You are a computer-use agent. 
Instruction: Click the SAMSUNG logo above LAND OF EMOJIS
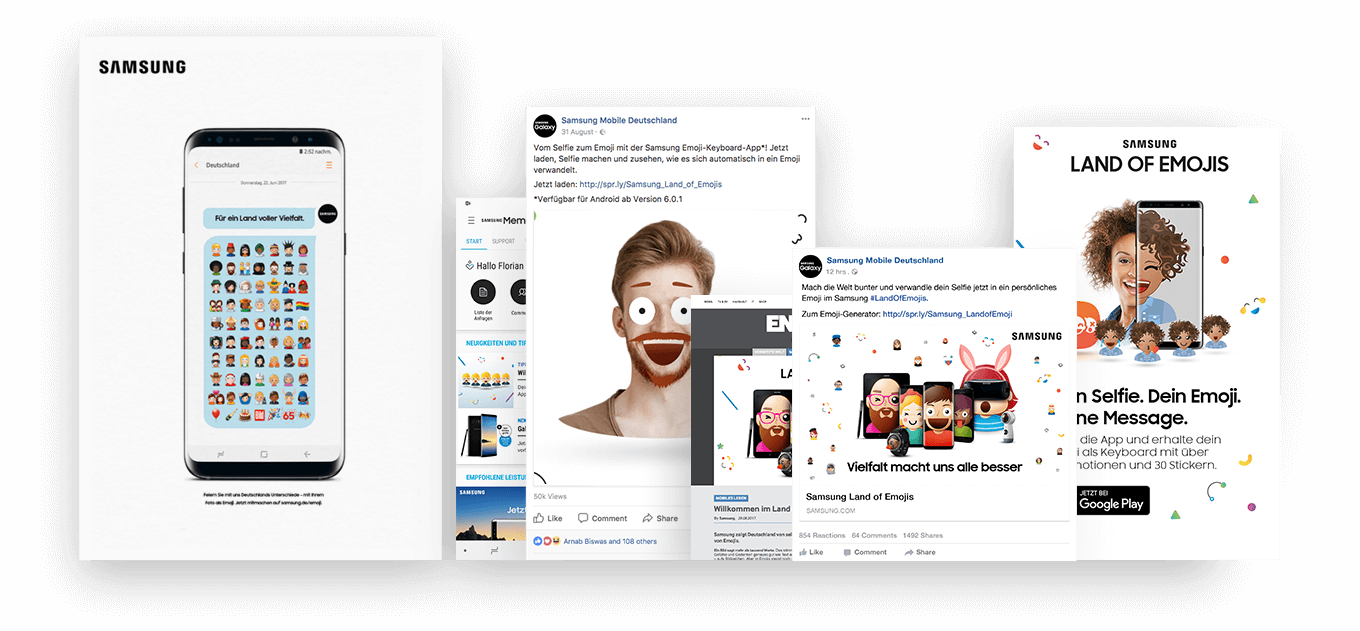[1149, 144]
